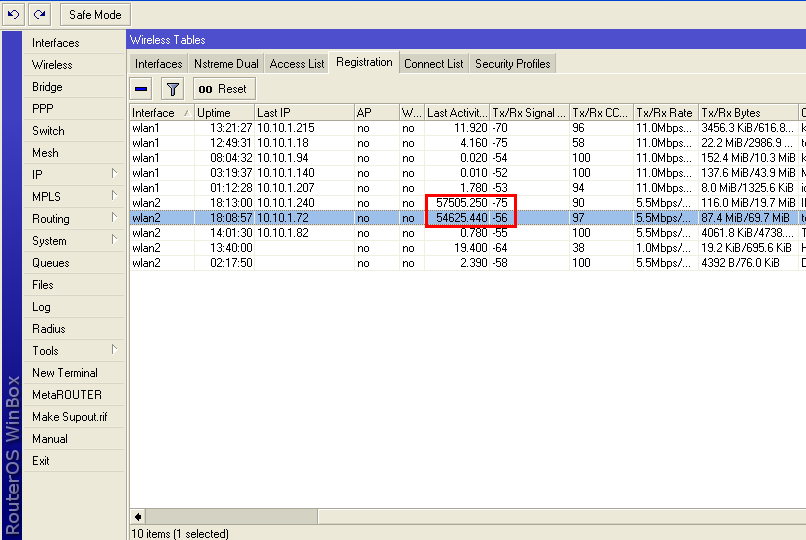806x540 pixels.
Task: Switch to the Security Profiles tab
Action: click(x=512, y=64)
